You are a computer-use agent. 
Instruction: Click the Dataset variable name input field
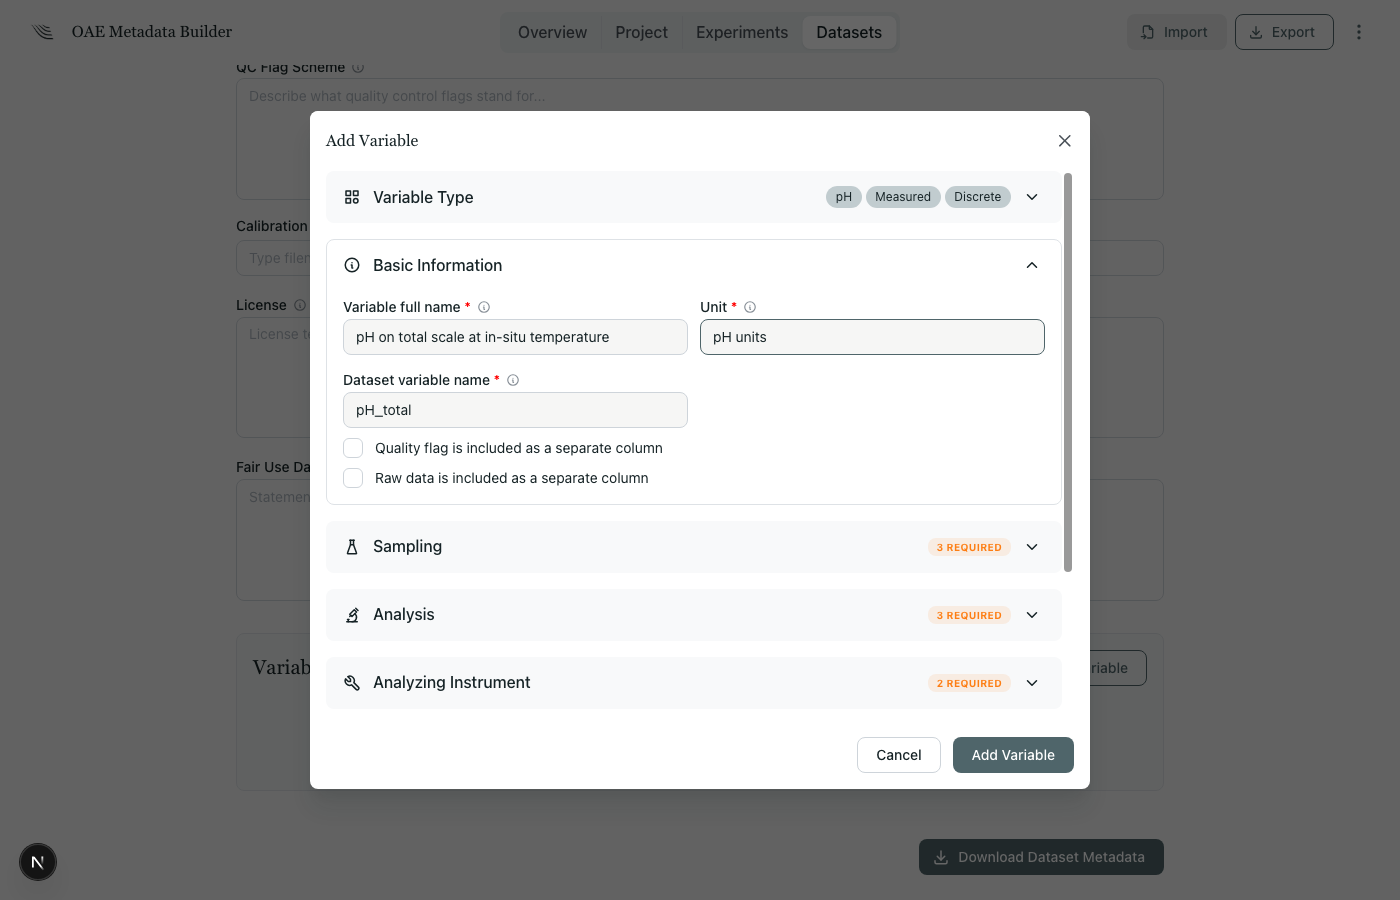[x=515, y=410]
